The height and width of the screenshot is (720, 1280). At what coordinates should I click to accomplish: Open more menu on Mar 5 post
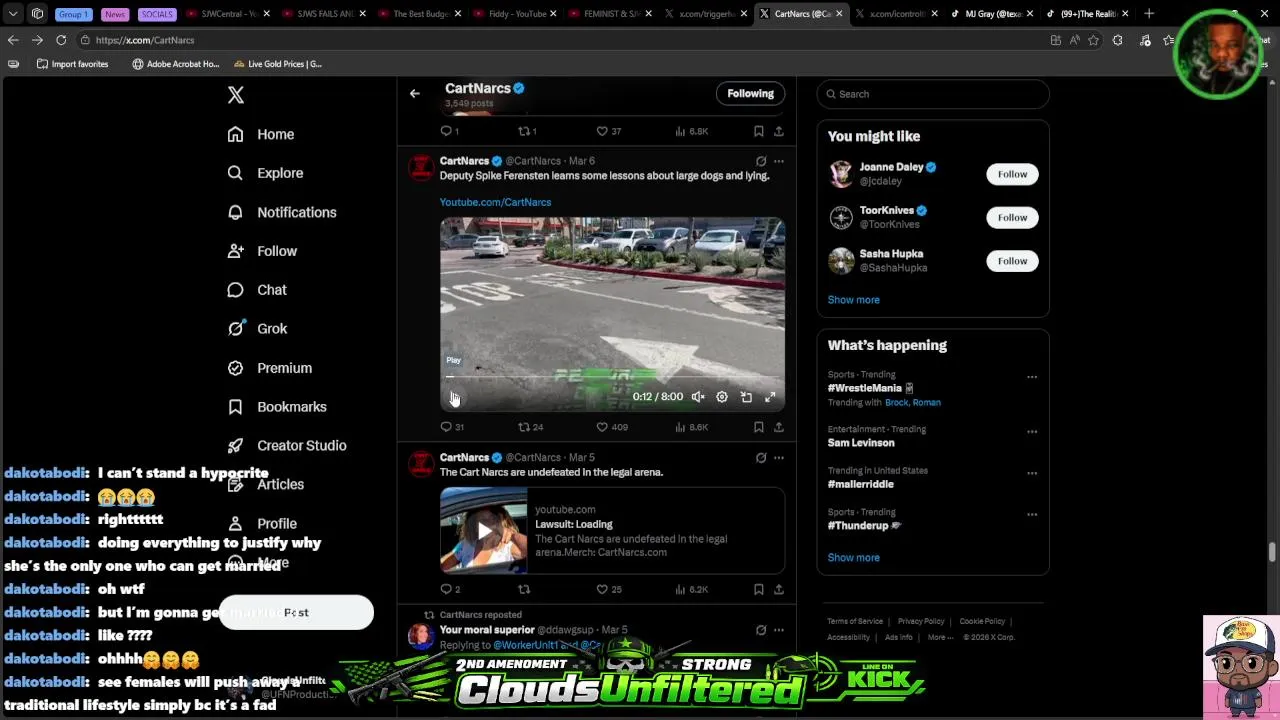(x=778, y=458)
